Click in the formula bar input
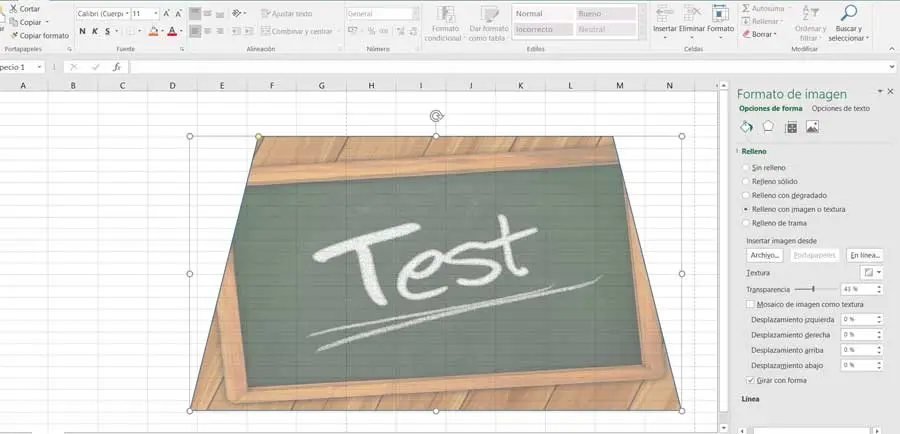 (x=510, y=67)
